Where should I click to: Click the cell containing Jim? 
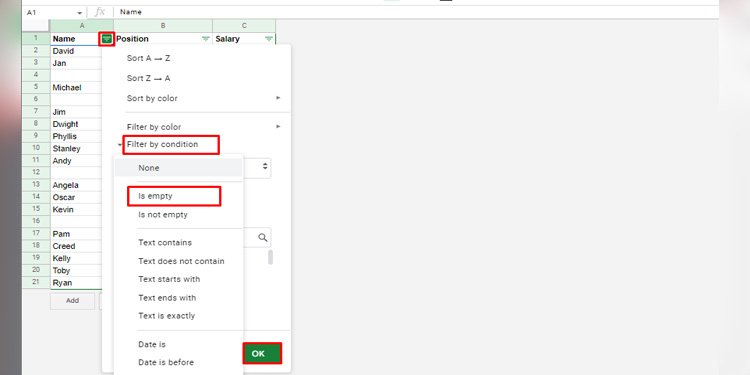(x=76, y=112)
